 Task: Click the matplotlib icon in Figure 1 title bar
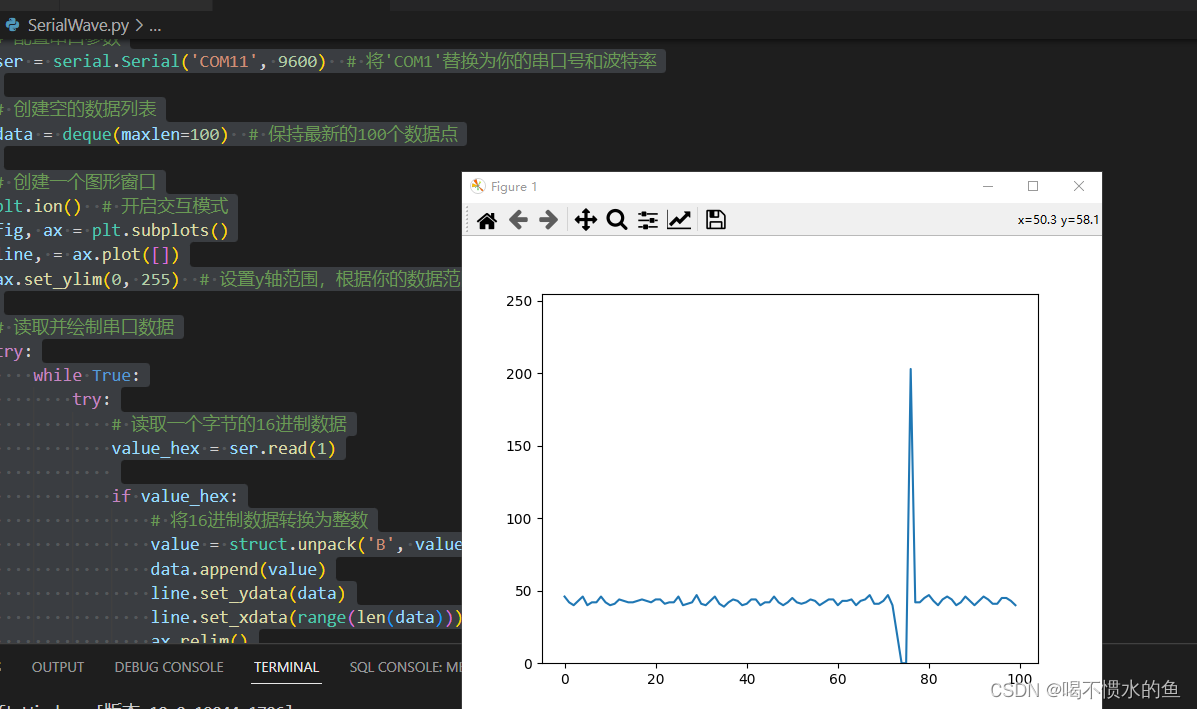[x=478, y=186]
